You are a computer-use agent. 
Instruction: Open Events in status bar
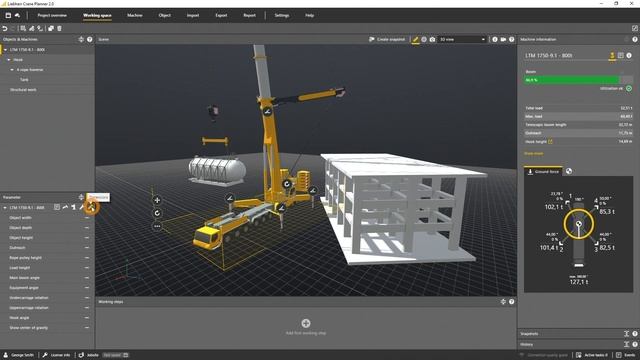pyautogui.click(x=626, y=355)
